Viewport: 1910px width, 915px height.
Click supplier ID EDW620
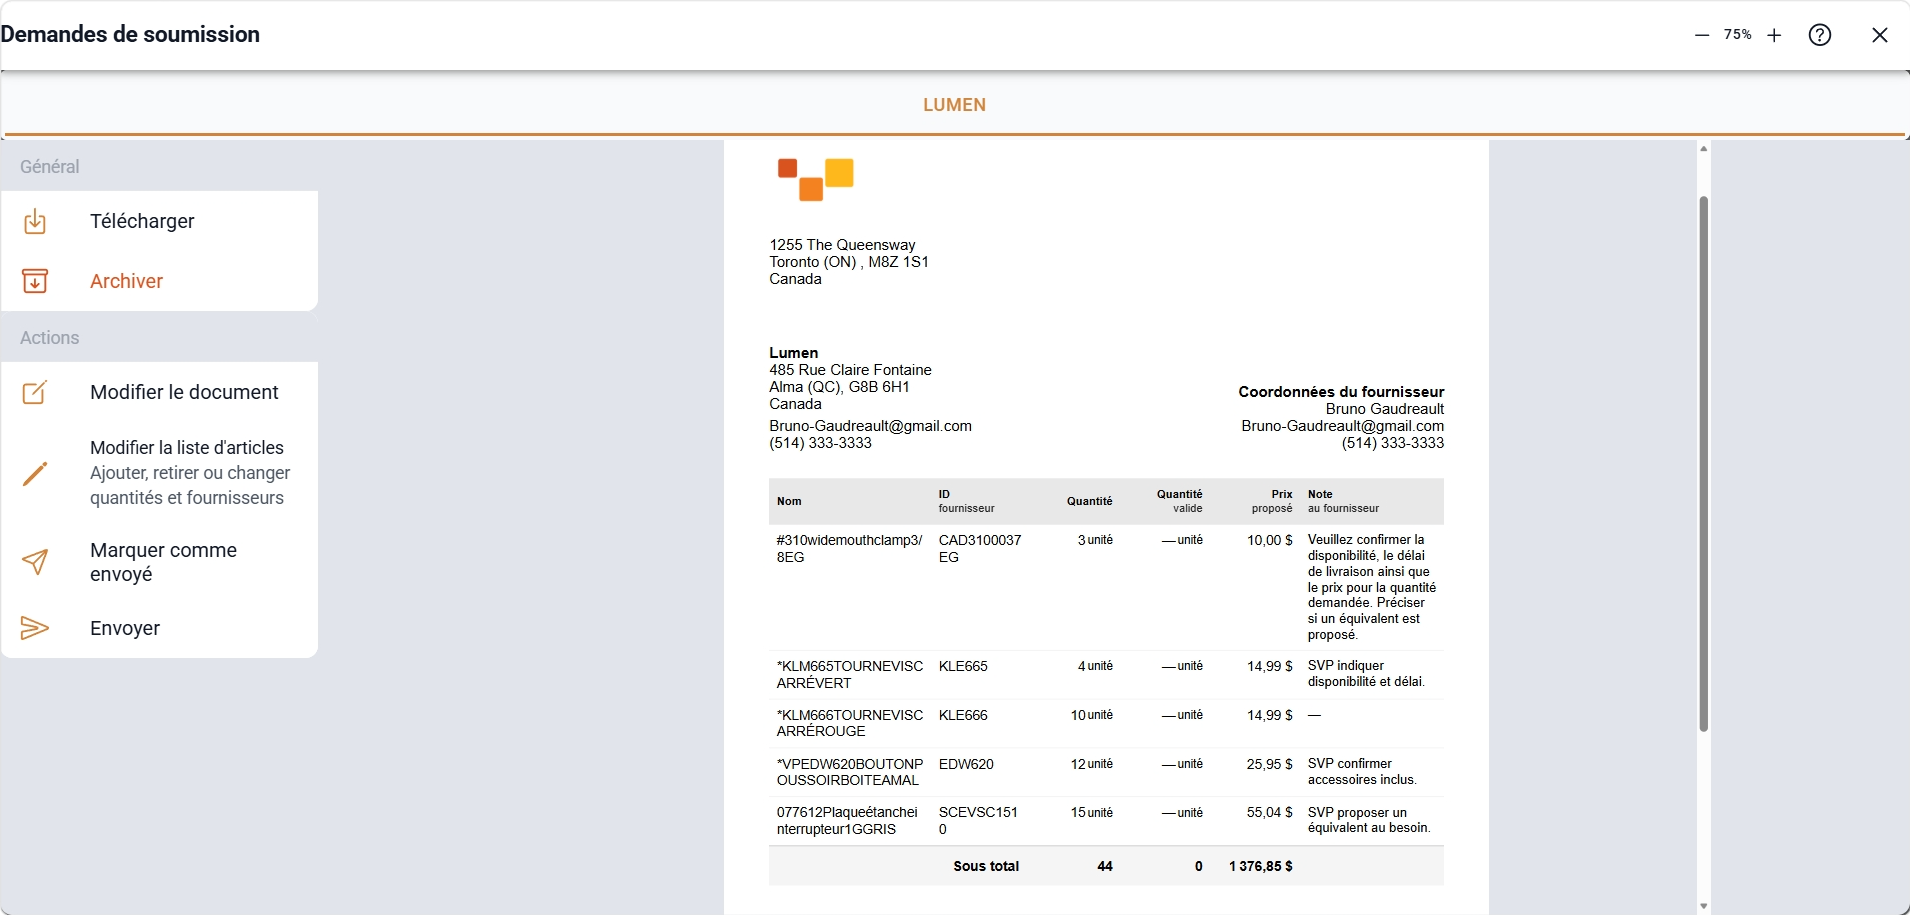pyautogui.click(x=966, y=764)
